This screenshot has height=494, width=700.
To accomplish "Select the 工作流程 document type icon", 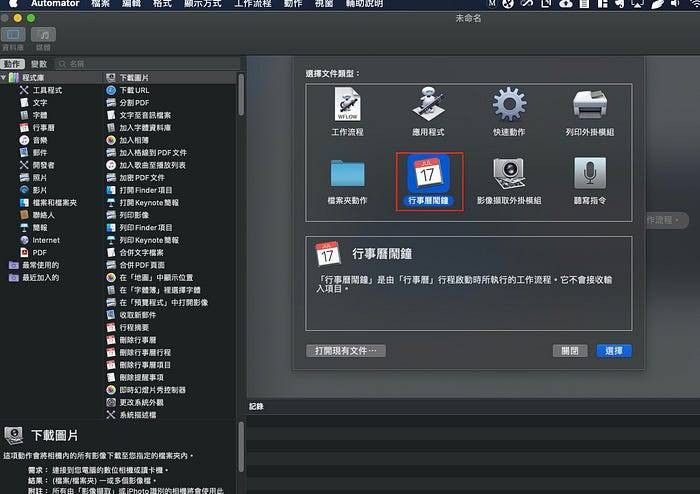I will (347, 104).
